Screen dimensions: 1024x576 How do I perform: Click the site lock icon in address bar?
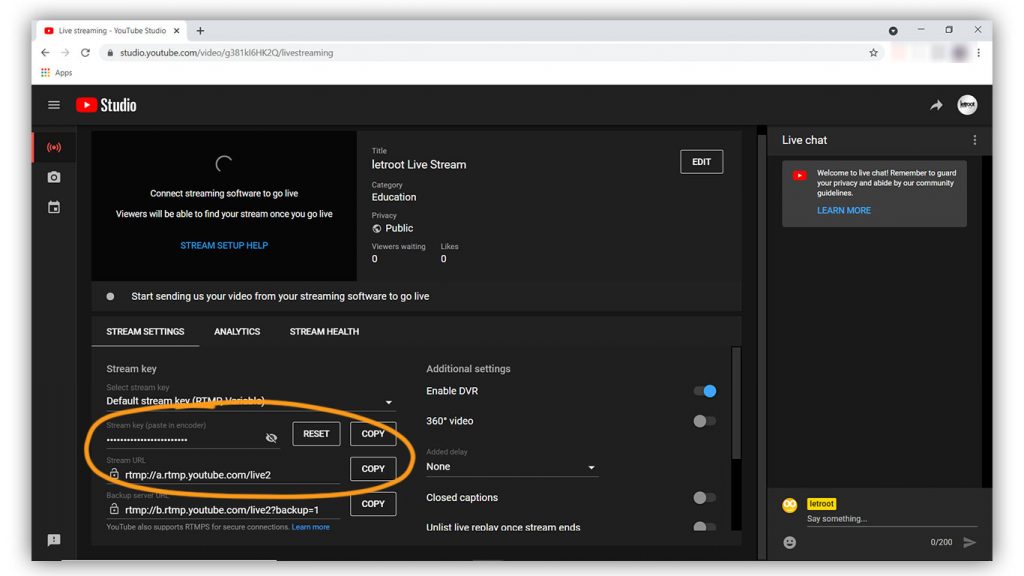tap(110, 53)
